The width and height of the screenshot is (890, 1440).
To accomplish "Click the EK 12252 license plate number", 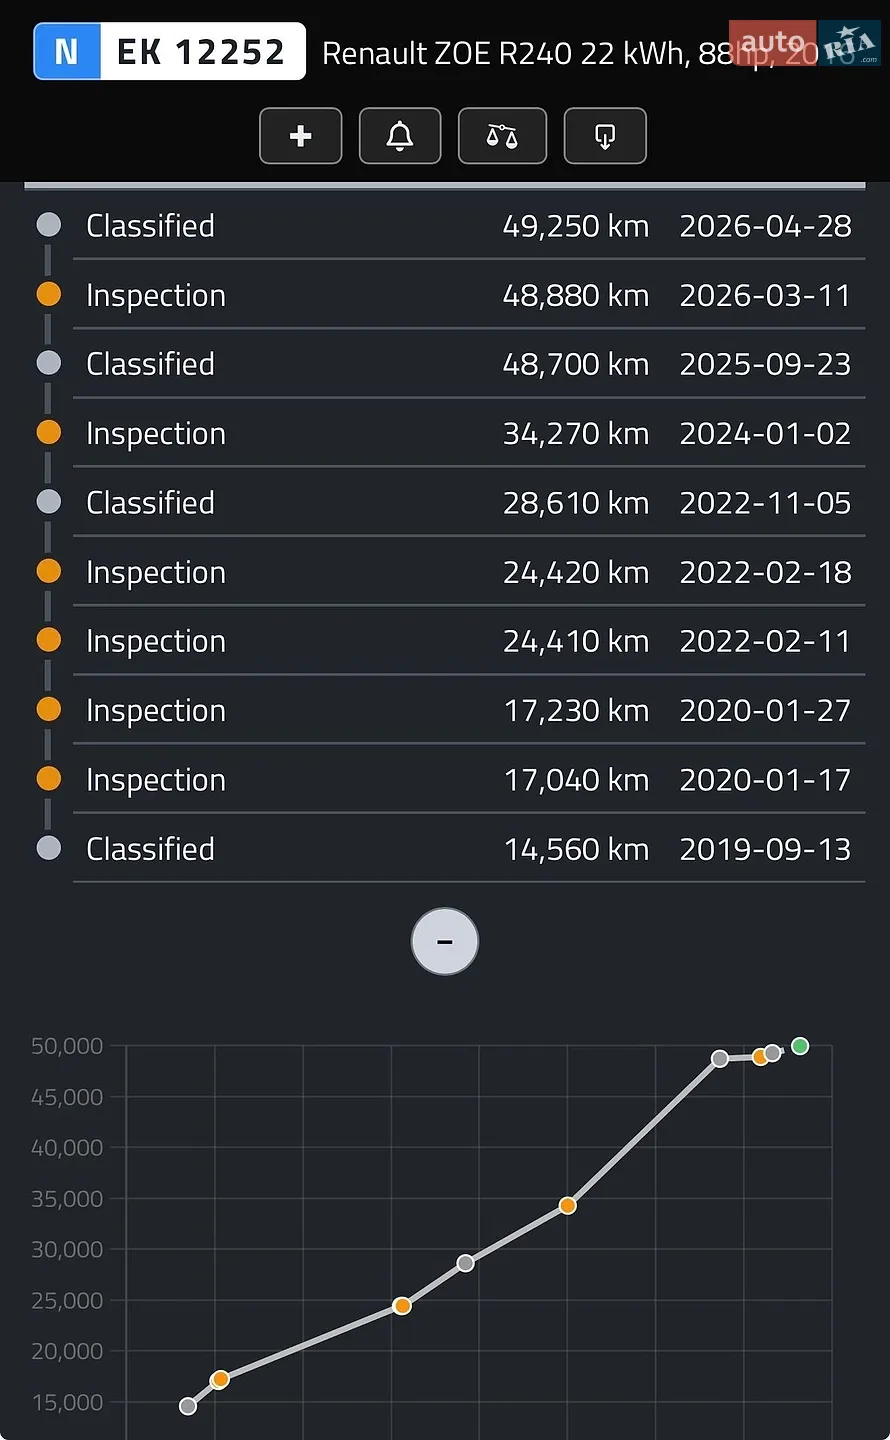I will [201, 51].
